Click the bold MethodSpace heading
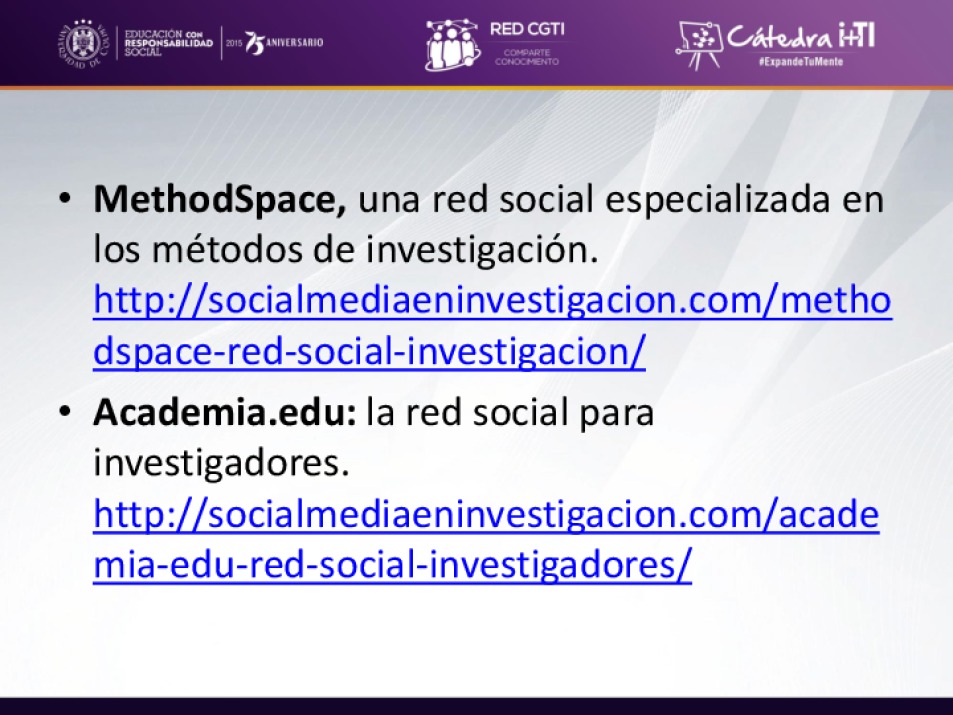Viewport: 953px width, 715px height. 220,200
